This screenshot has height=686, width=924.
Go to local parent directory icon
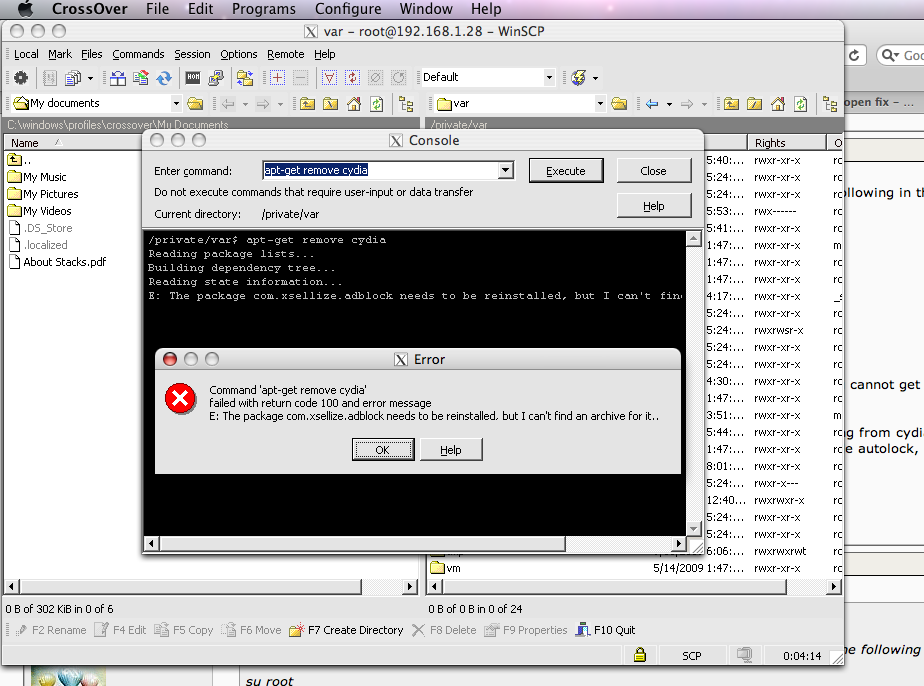[307, 104]
